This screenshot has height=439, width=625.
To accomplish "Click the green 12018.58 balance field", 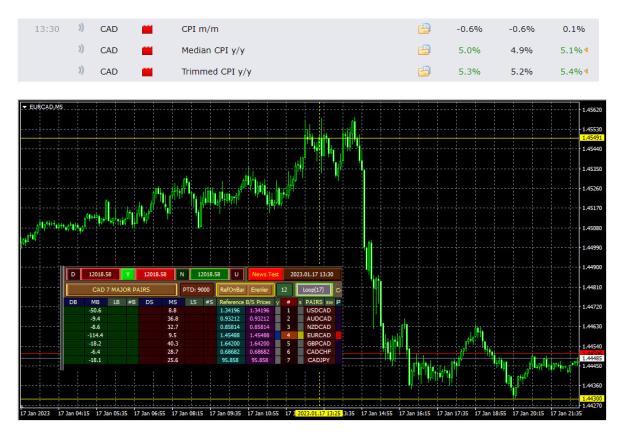I will [x=209, y=274].
